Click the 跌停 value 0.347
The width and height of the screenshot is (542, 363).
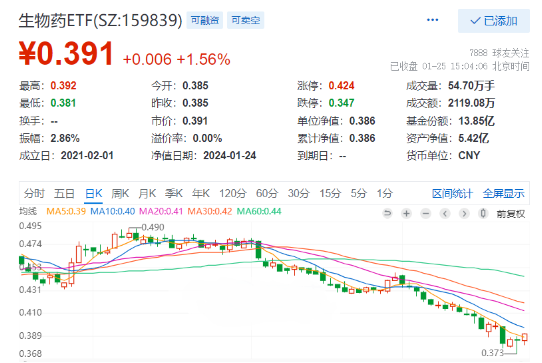(342, 103)
